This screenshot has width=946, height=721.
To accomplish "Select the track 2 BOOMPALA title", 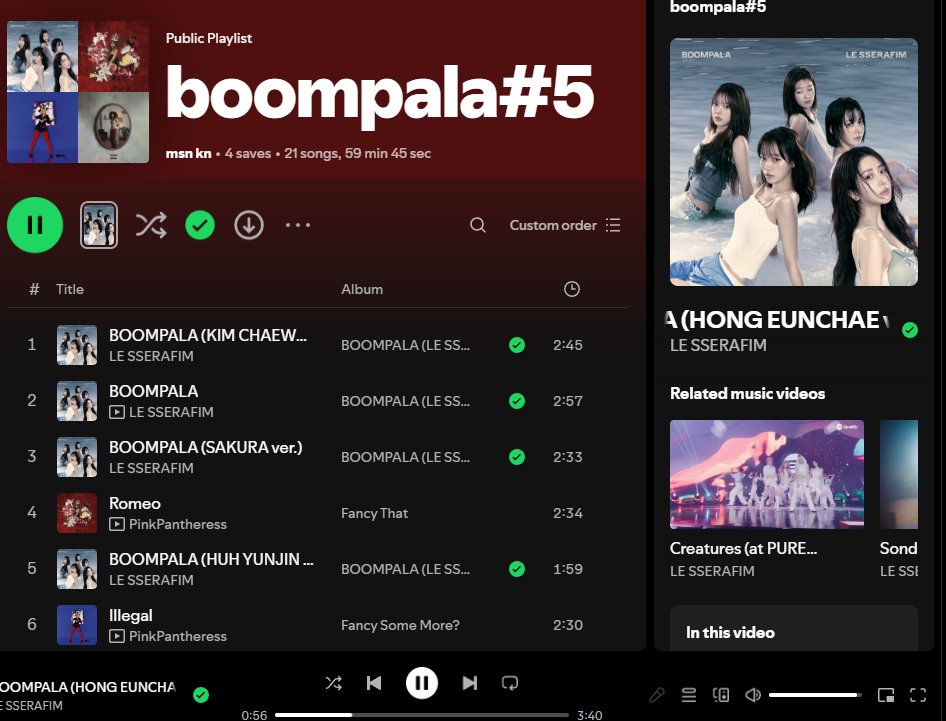I will pyautogui.click(x=153, y=391).
